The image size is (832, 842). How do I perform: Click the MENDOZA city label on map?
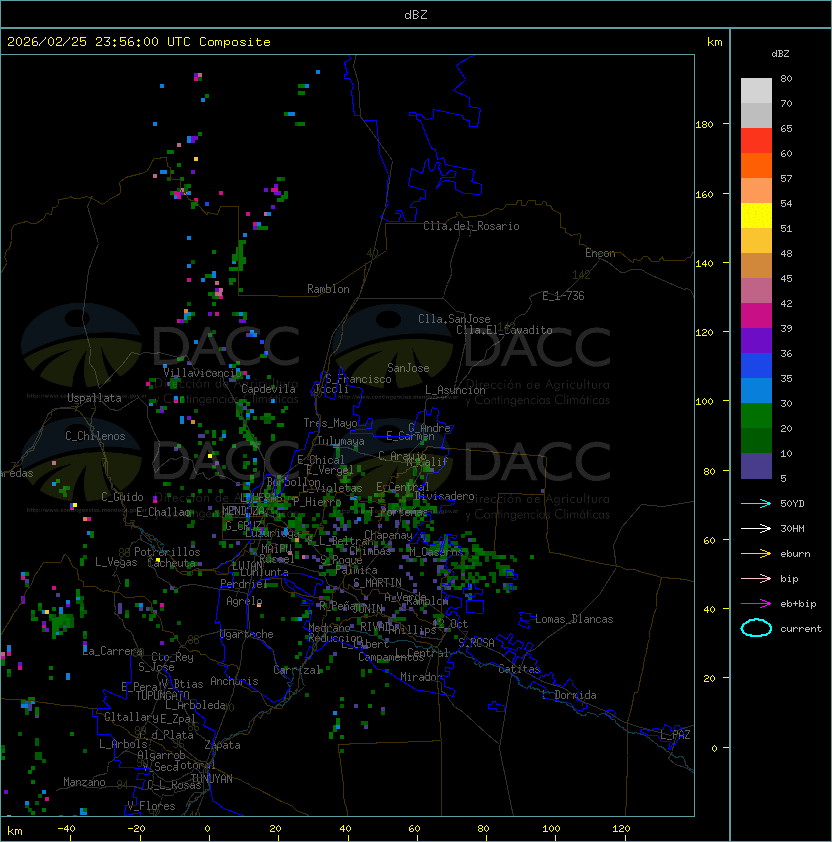pos(243,510)
